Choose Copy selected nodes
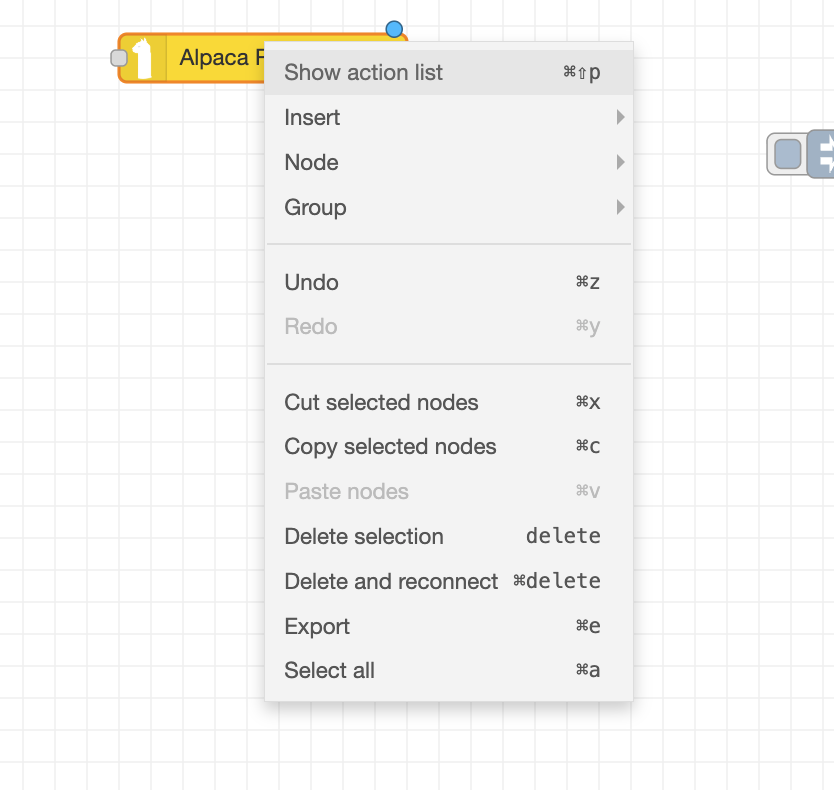This screenshot has width=834, height=790. (x=390, y=447)
